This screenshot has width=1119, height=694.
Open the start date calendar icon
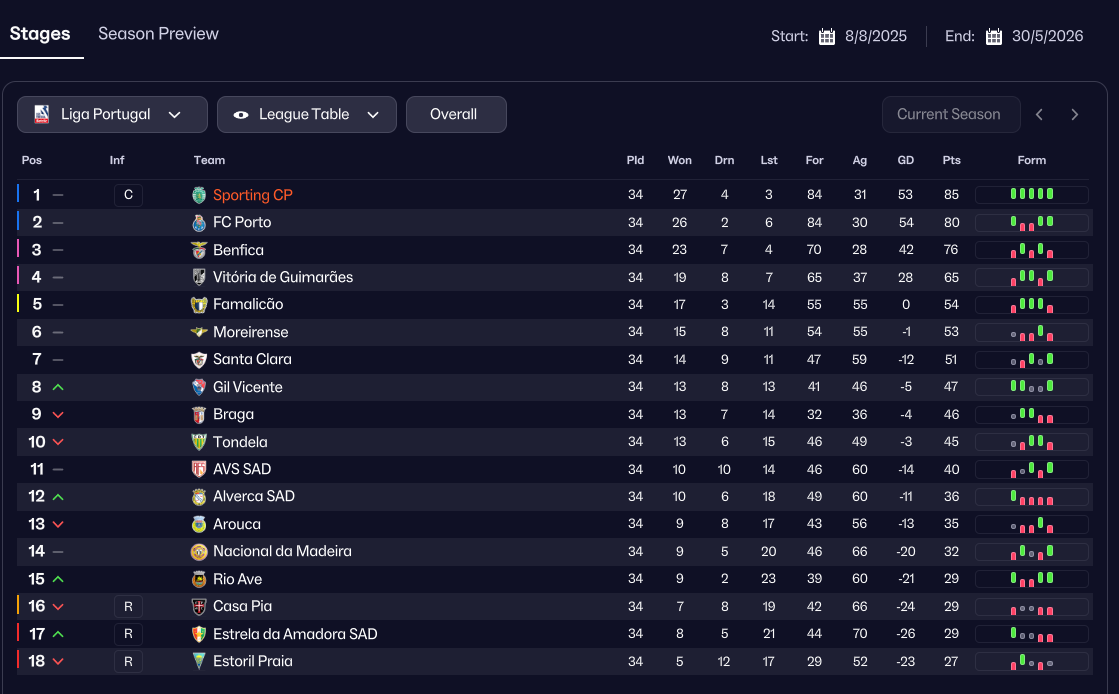pyautogui.click(x=827, y=37)
